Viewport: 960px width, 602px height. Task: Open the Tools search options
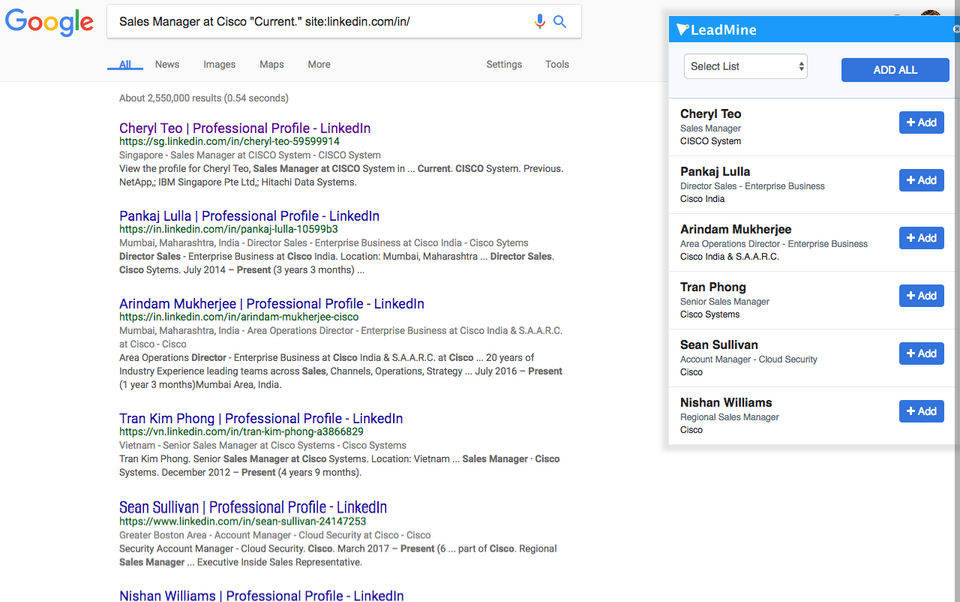click(557, 64)
